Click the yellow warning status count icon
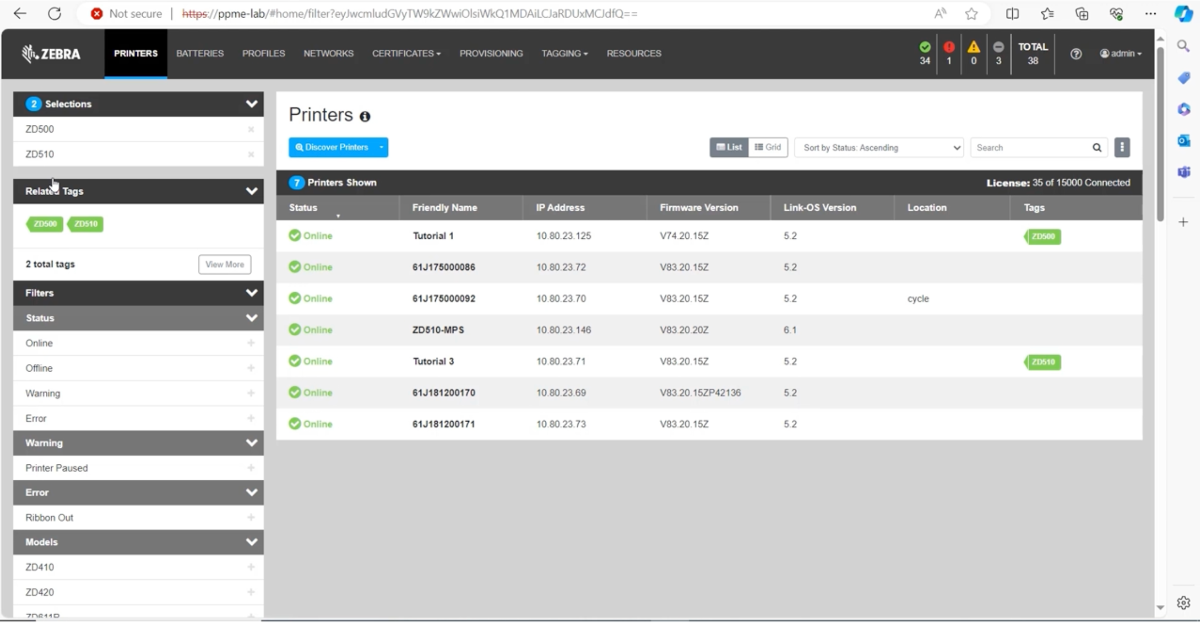 click(973, 47)
